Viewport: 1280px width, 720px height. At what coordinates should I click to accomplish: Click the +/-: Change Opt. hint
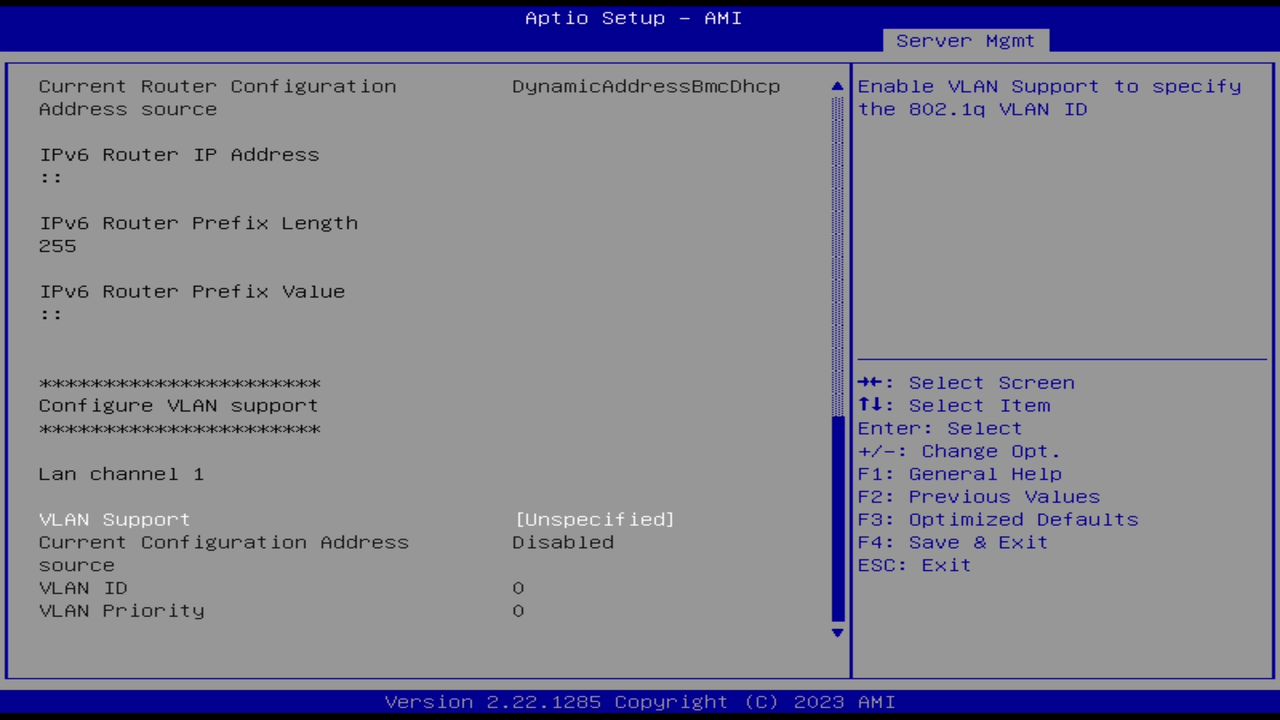[x=960, y=451]
